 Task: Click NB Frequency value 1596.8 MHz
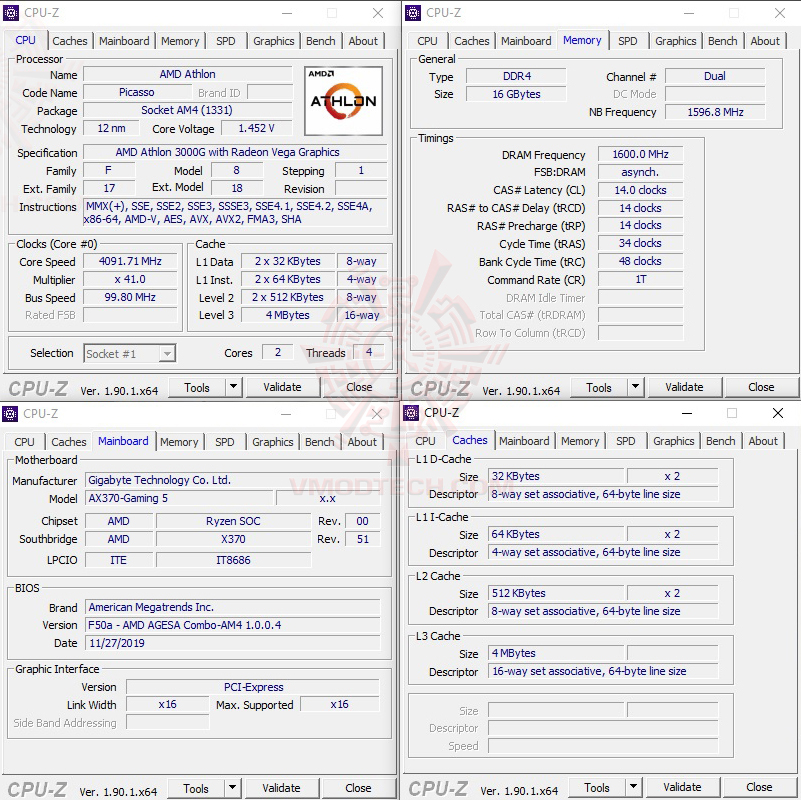(715, 112)
